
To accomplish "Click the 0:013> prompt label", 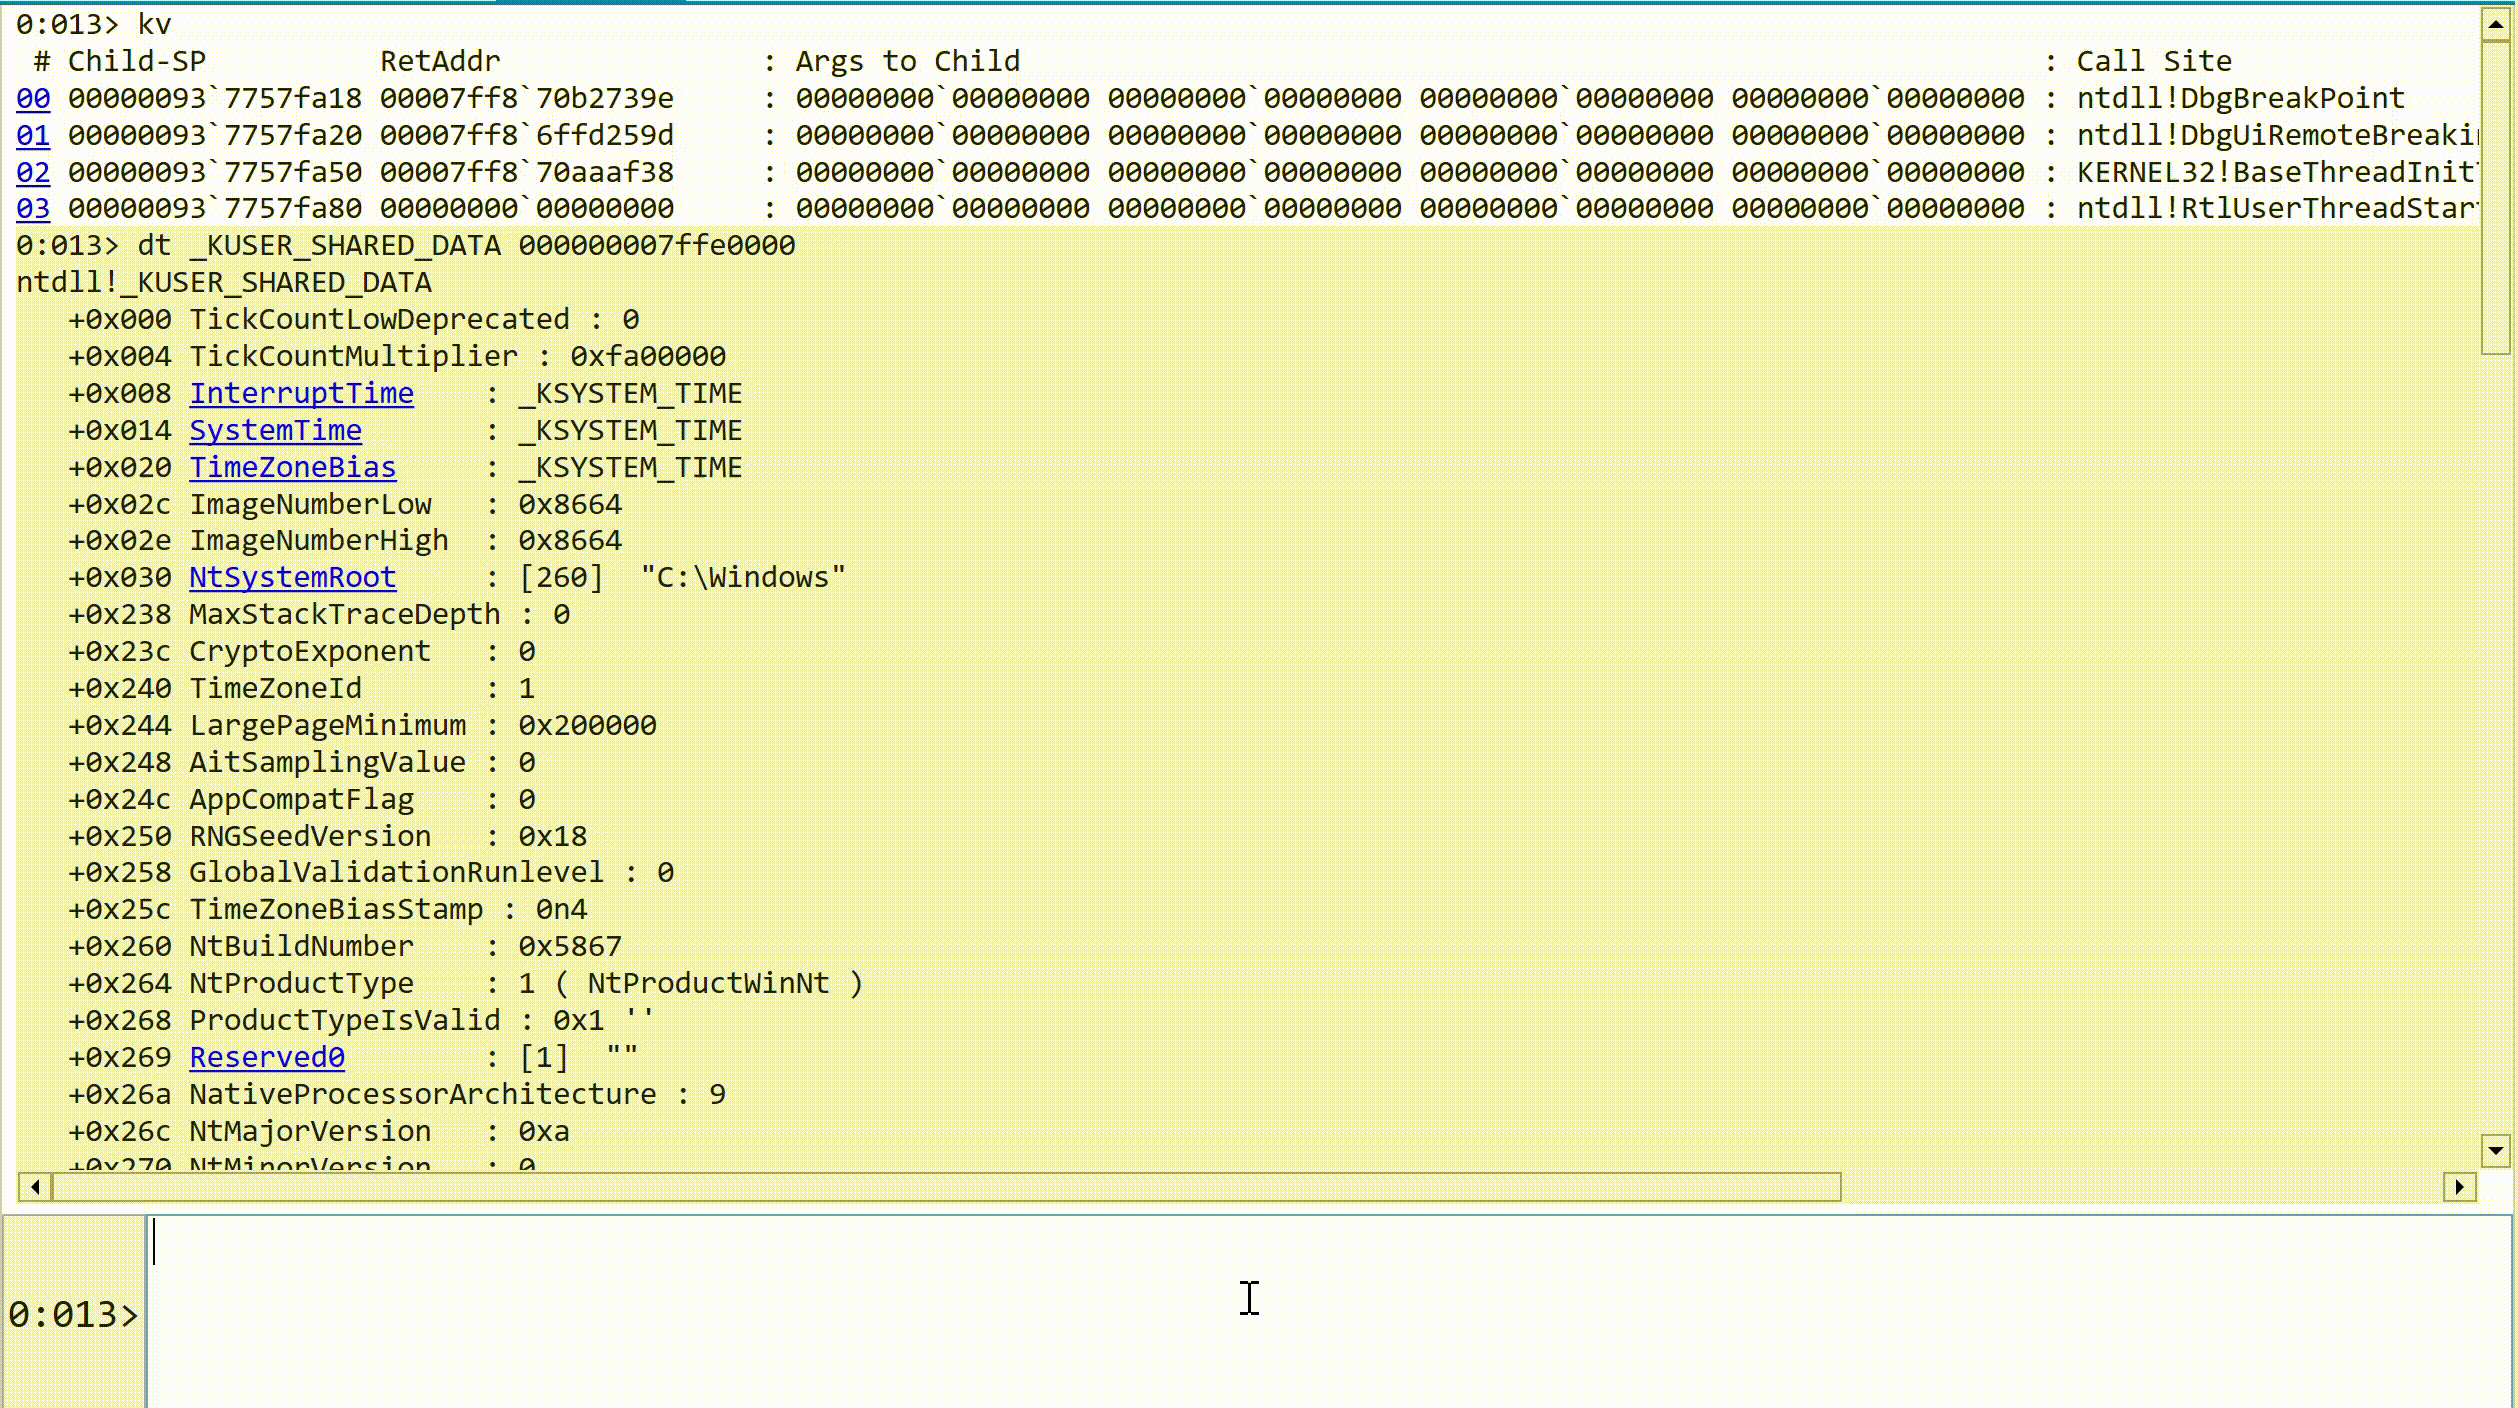I will (x=73, y=1314).
